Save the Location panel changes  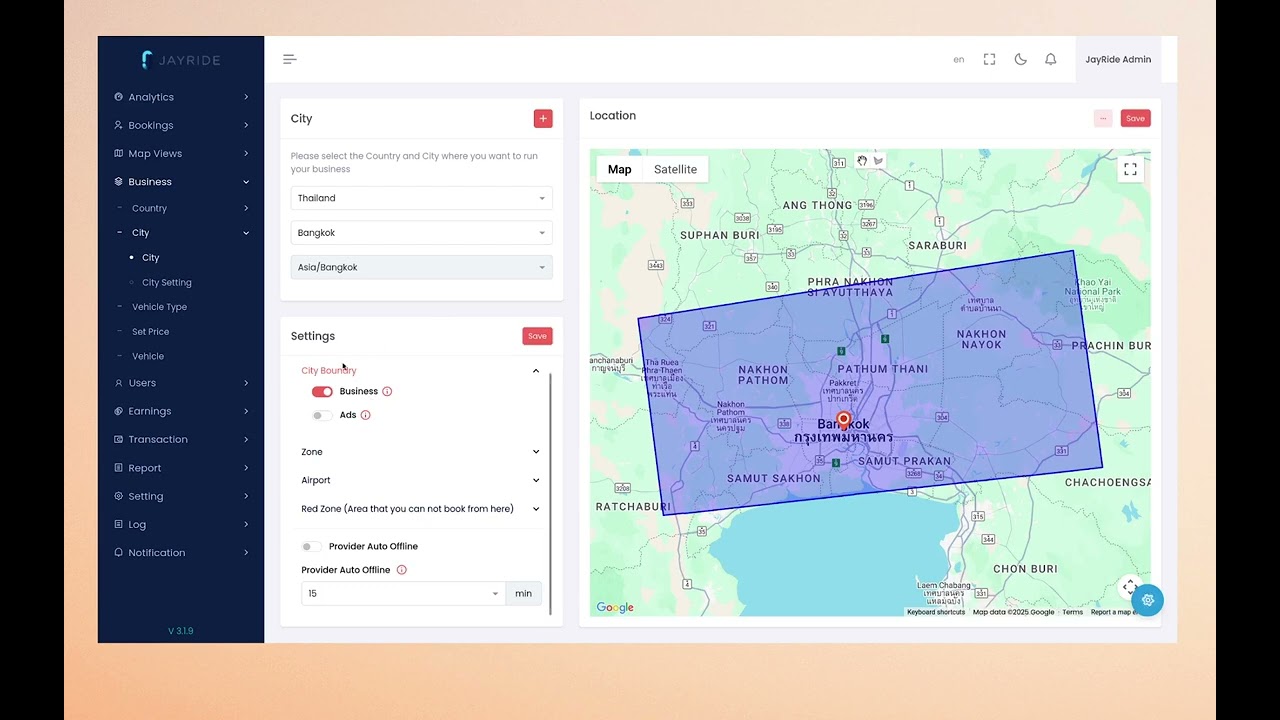tap(1135, 118)
